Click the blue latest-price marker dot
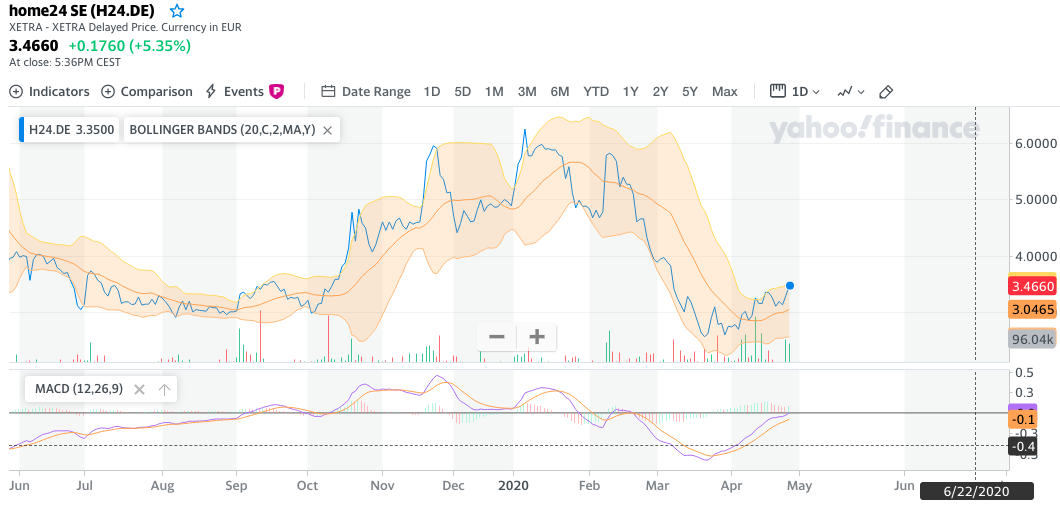 (790, 286)
